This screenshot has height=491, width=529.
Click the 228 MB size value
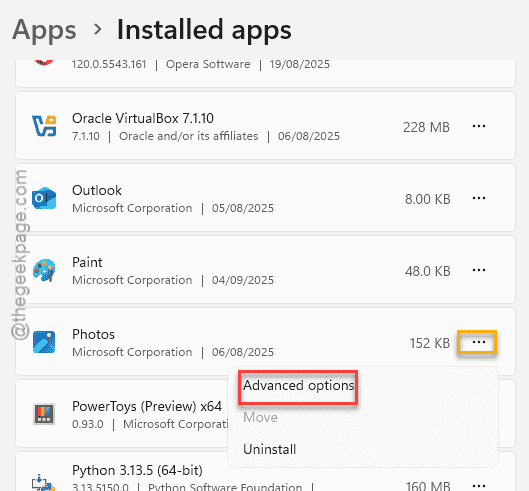[x=426, y=128]
